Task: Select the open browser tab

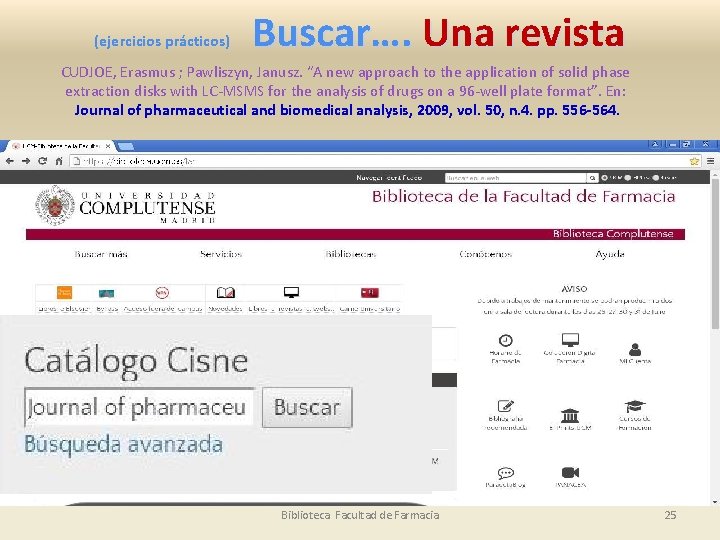Action: tap(60, 146)
